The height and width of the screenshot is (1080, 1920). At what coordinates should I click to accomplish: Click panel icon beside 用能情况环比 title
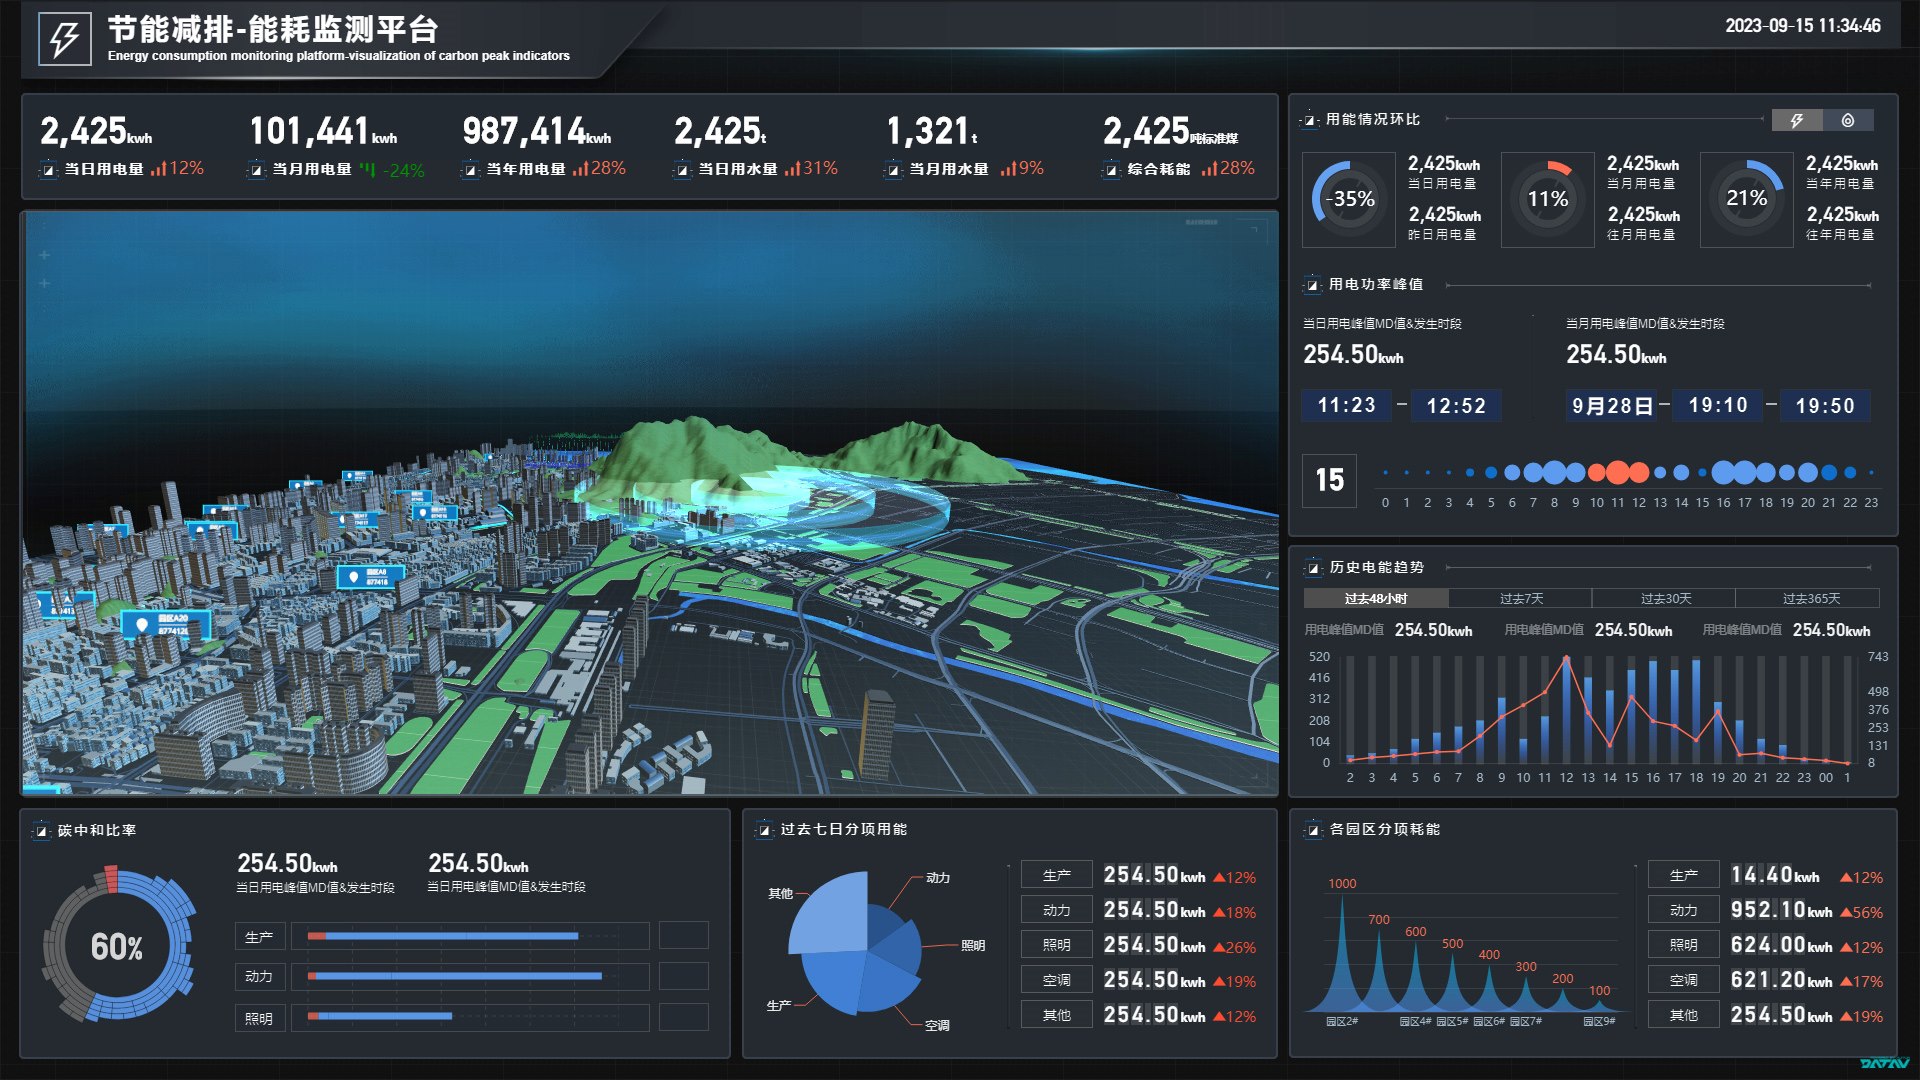point(1310,120)
